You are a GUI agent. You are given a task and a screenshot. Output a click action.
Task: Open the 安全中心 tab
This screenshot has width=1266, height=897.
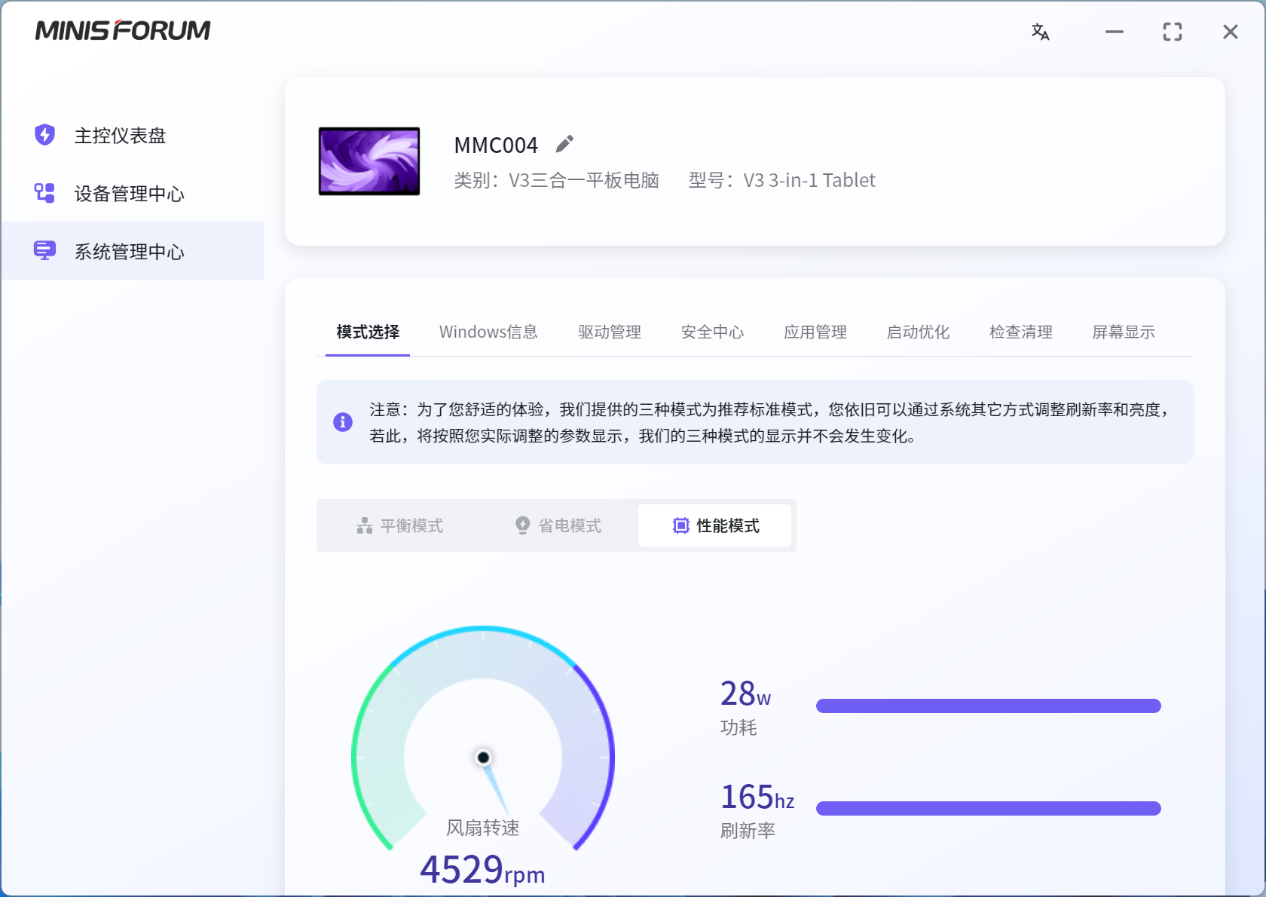712,331
